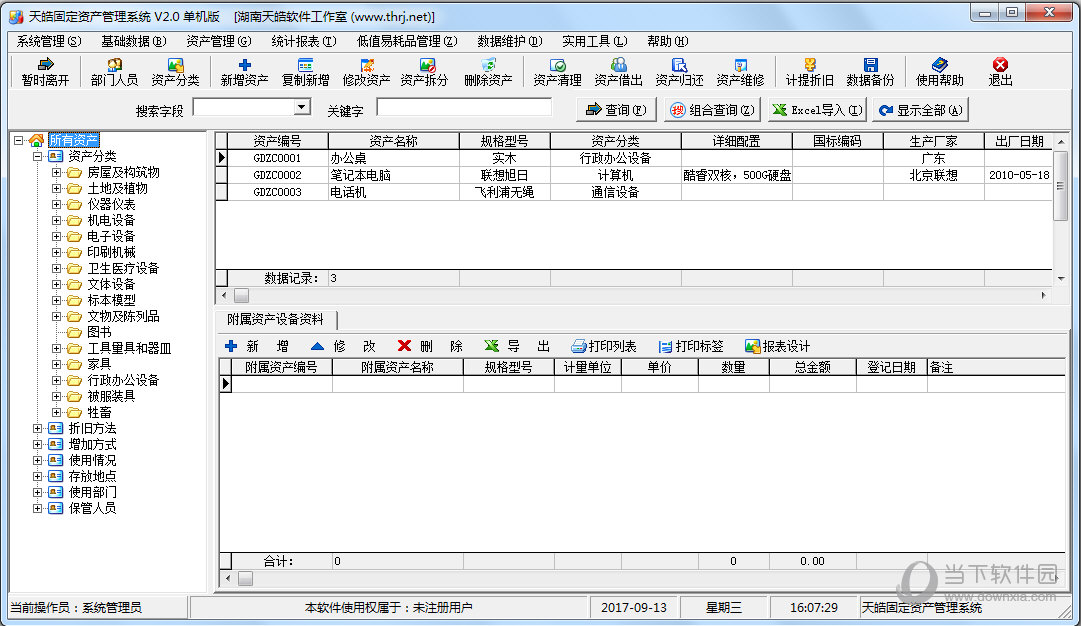Click the 复制新增 toolbar icon

305,72
